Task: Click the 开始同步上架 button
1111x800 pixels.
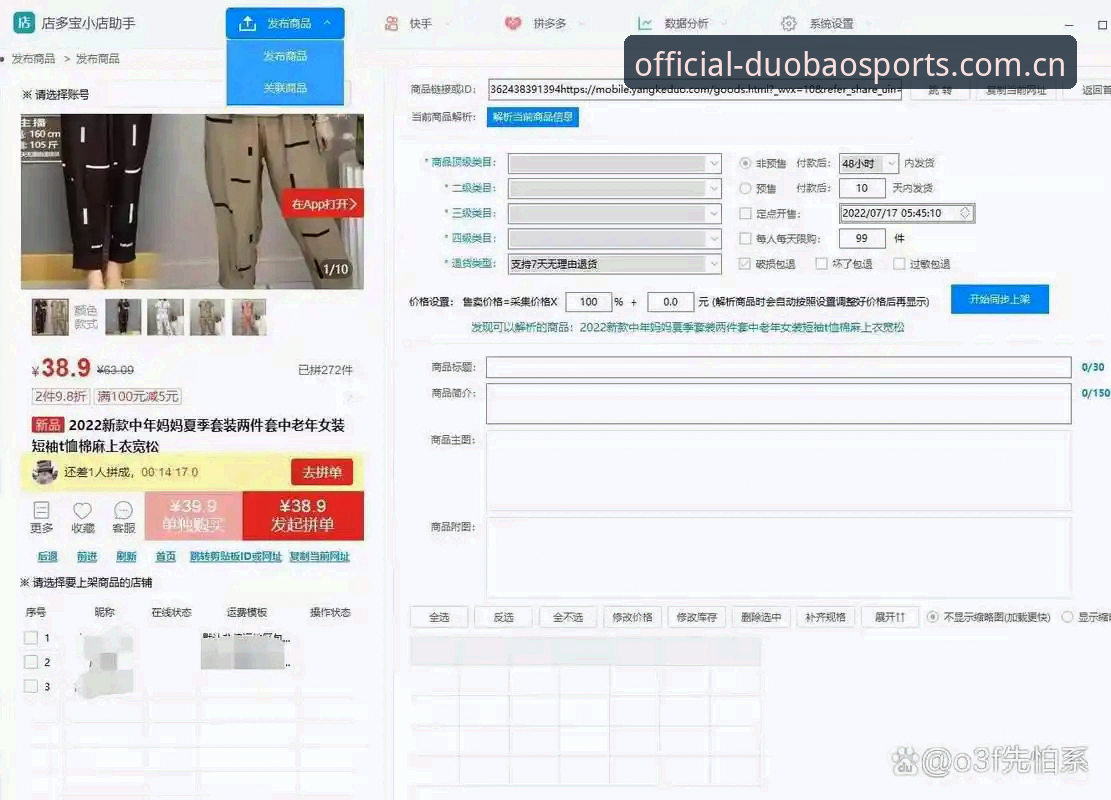Action: [x=1000, y=299]
